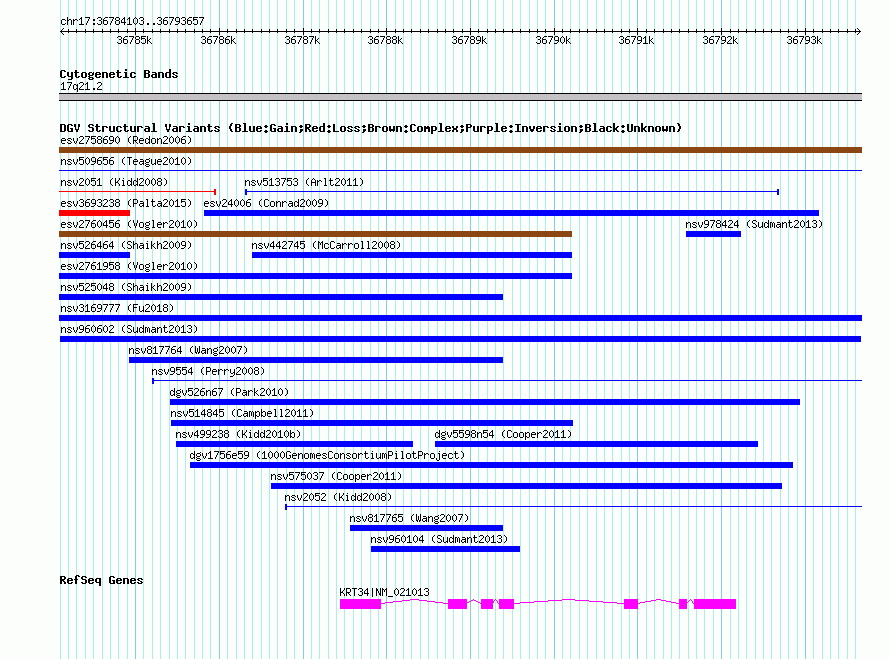This screenshot has height=659, width=890.
Task: Click the nsv978424 short blue bar
Action: point(713,234)
